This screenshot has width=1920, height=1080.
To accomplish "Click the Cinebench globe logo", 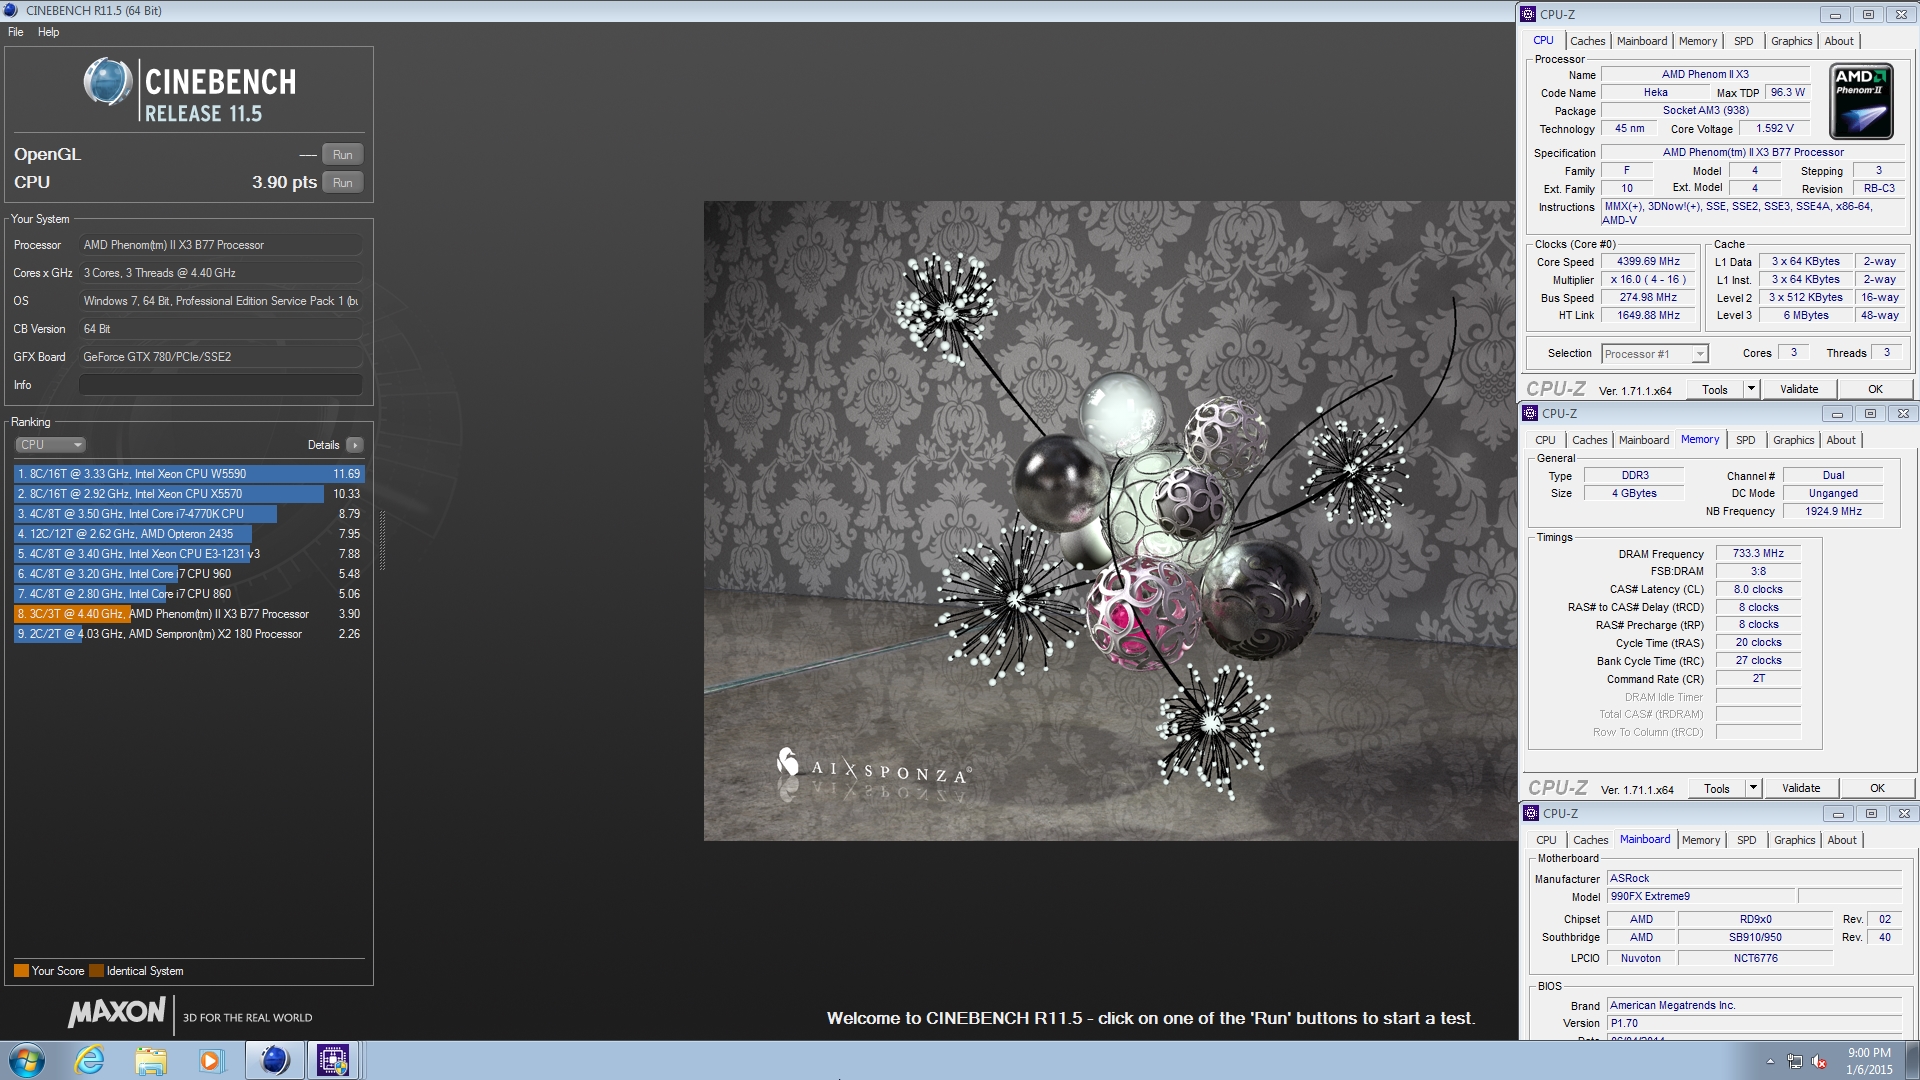I will (108, 82).
